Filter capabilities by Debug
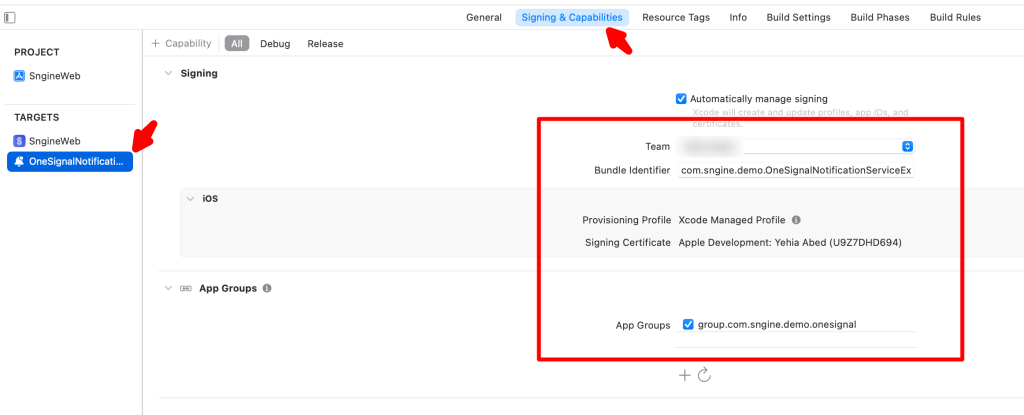1024x415 pixels. tap(275, 44)
